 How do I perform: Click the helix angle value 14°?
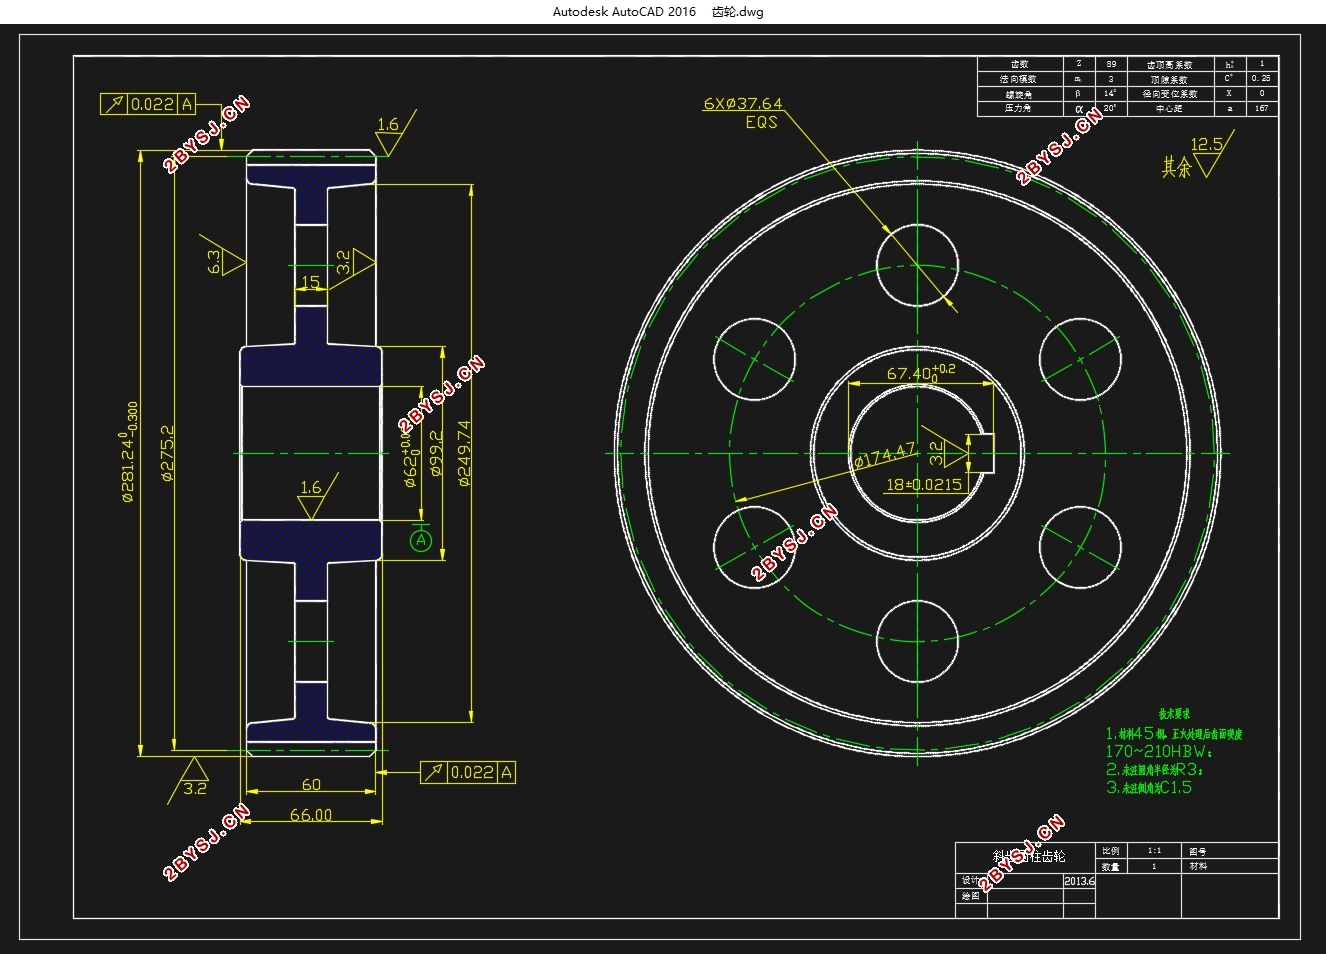(1111, 93)
